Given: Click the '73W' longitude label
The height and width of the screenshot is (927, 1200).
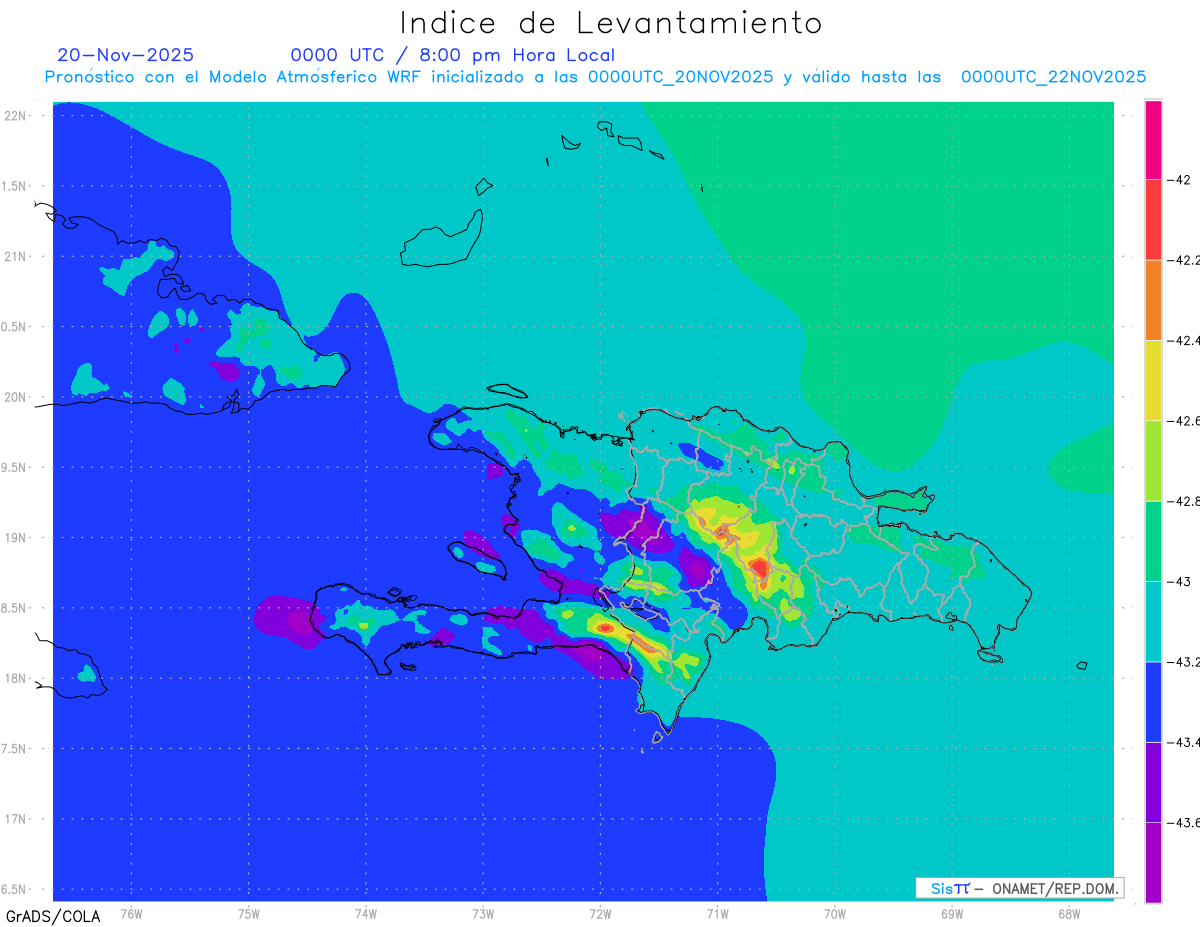Looking at the screenshot, I should [x=482, y=913].
